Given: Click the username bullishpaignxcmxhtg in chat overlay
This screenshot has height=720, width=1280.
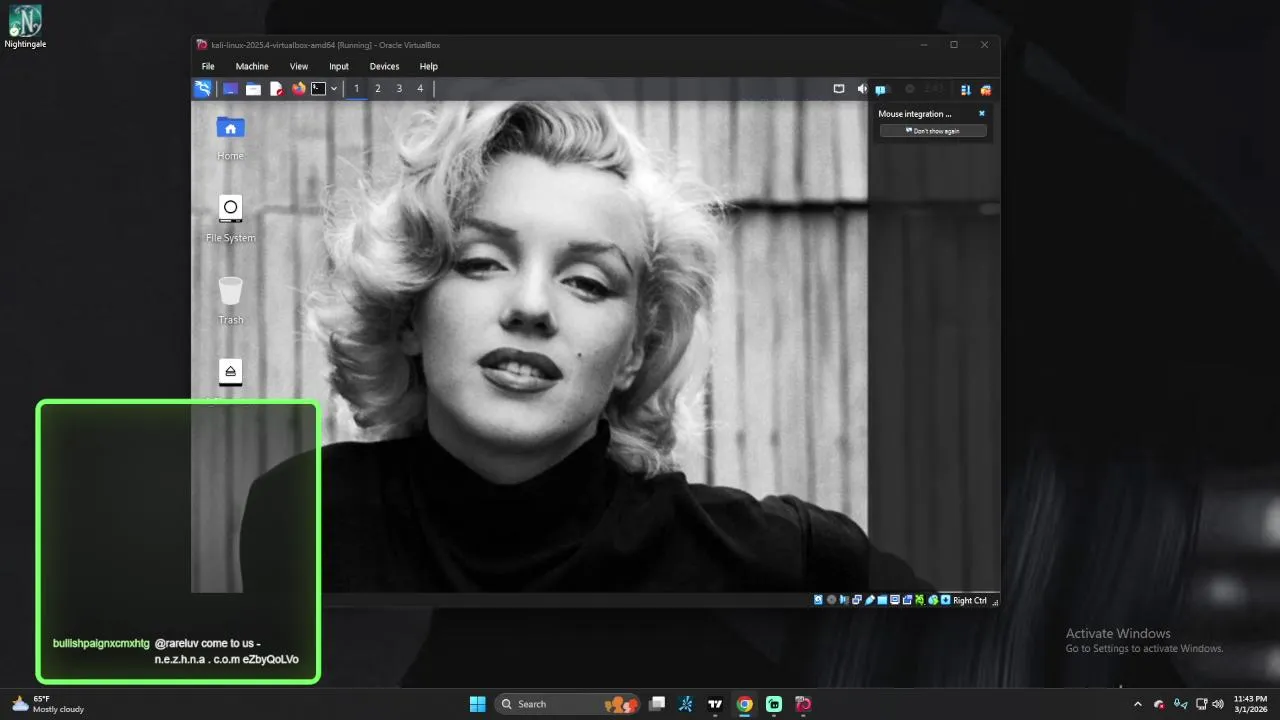Looking at the screenshot, I should point(101,643).
